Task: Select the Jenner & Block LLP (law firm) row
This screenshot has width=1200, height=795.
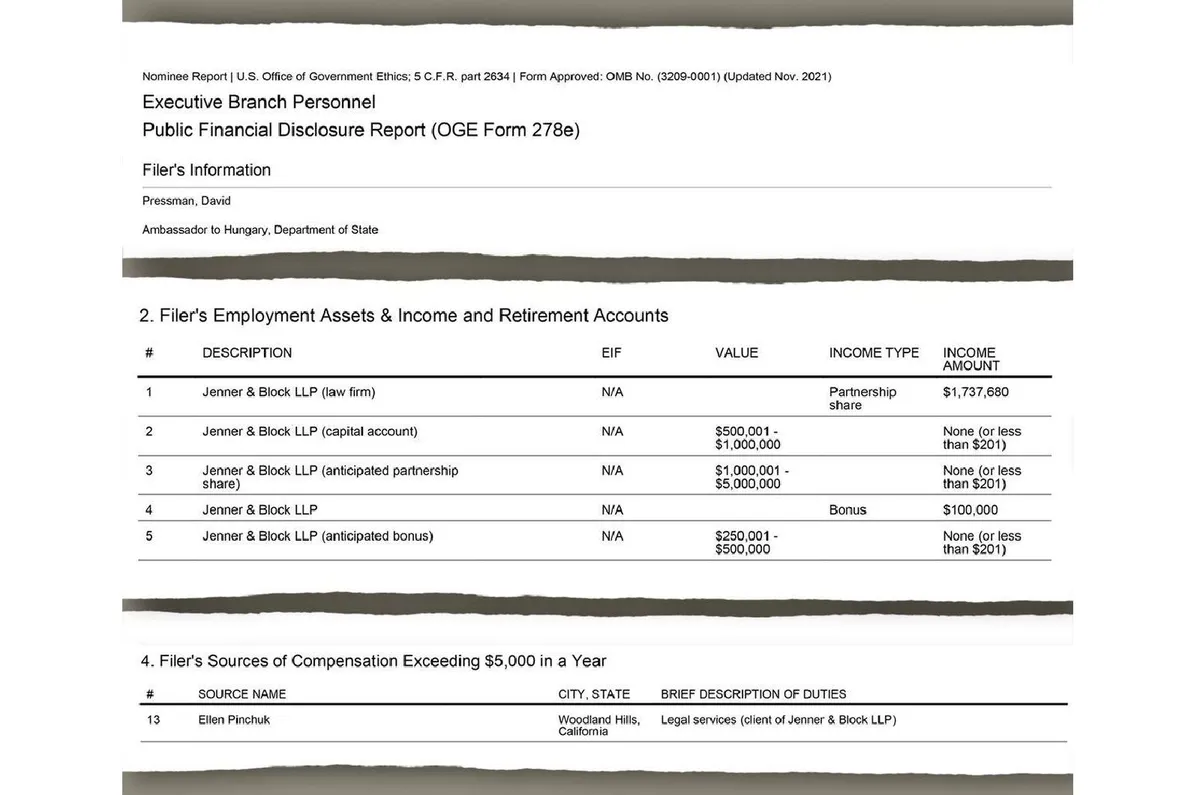Action: click(x=289, y=392)
